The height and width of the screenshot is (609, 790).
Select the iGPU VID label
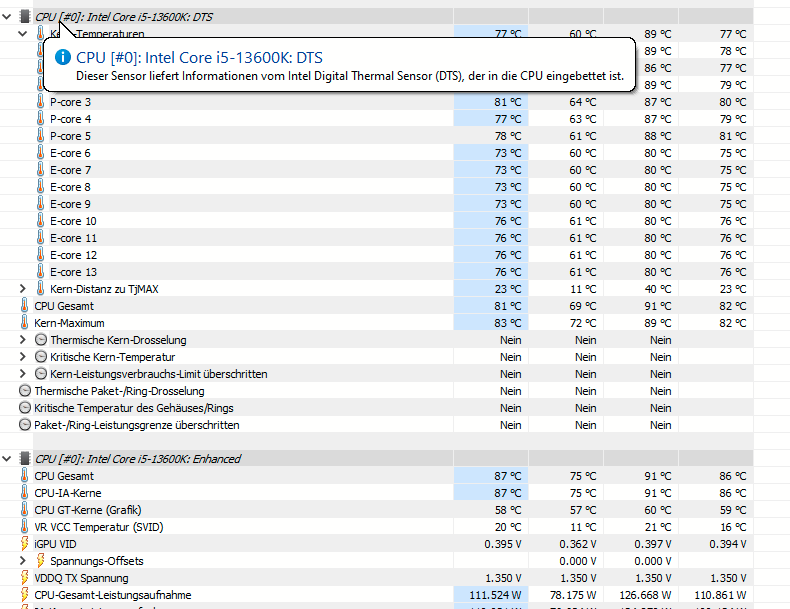(55, 544)
